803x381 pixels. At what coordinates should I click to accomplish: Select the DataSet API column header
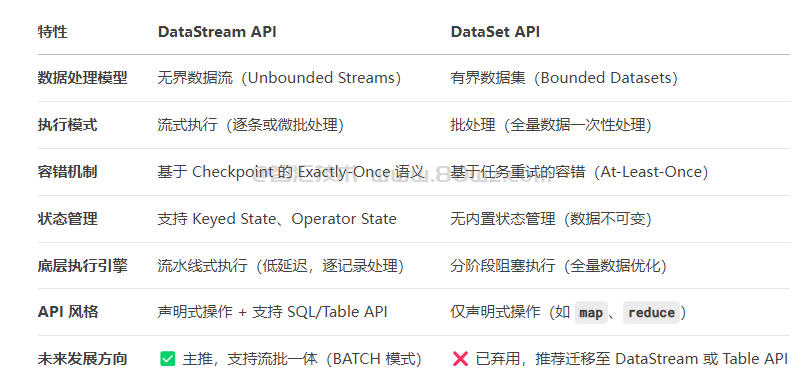coord(495,32)
